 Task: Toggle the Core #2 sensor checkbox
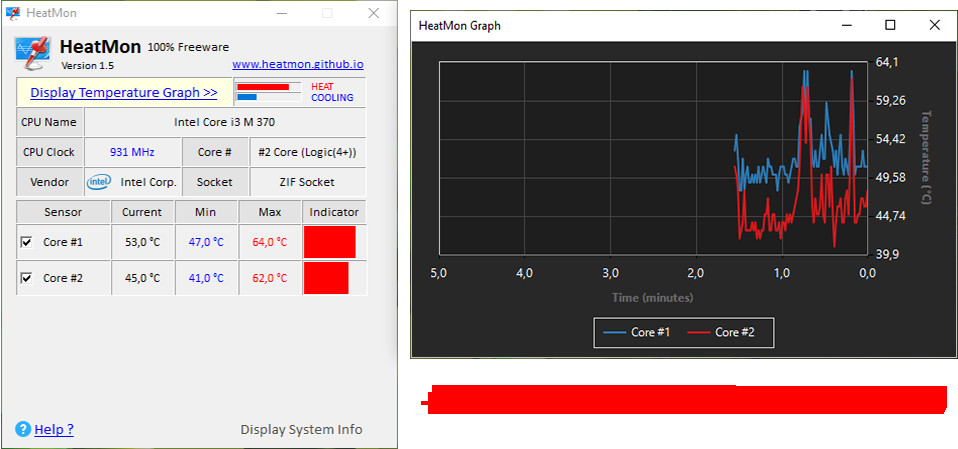click(x=27, y=278)
